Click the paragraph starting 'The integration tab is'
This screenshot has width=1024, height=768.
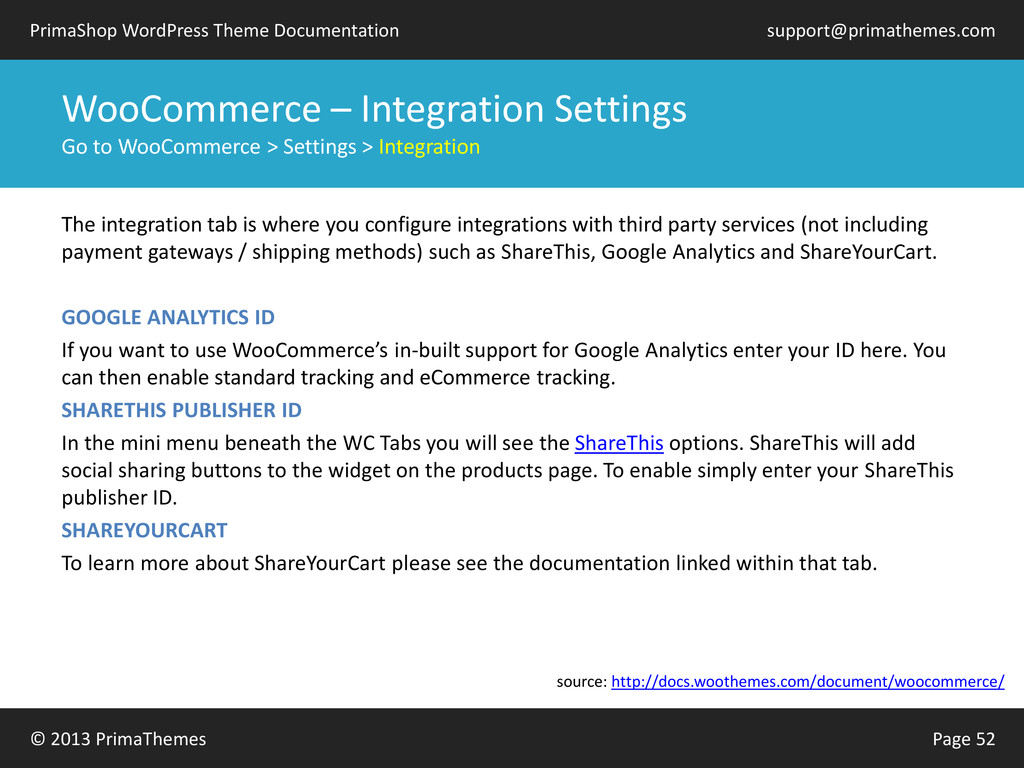pyautogui.click(x=499, y=238)
